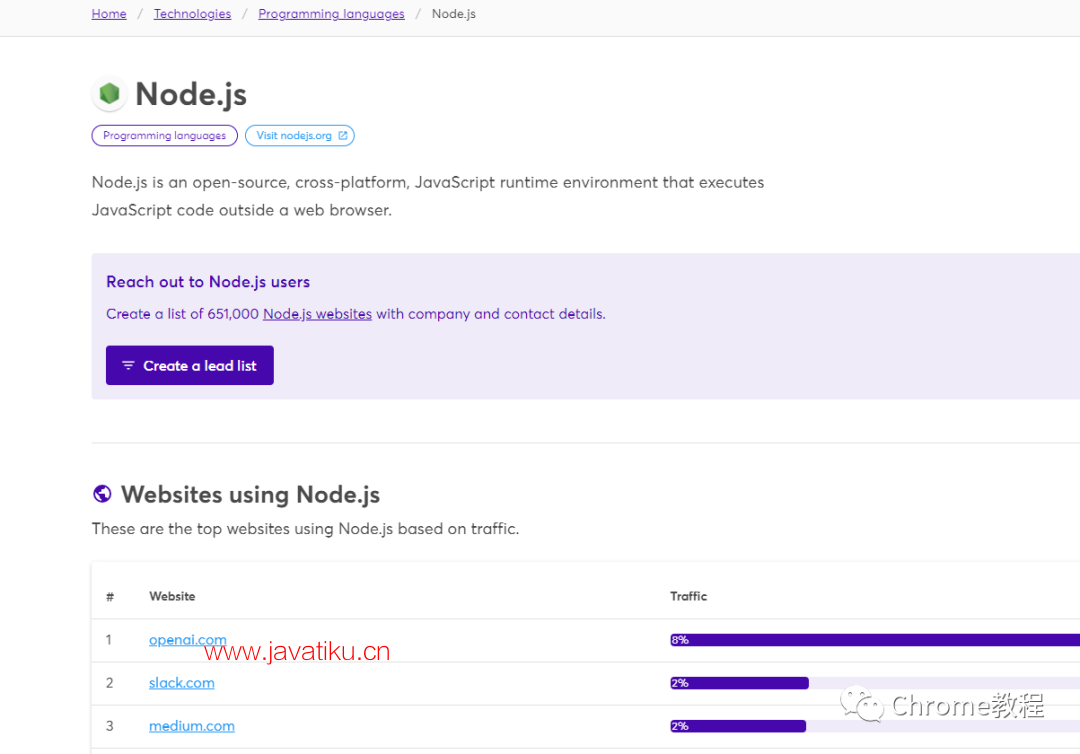
Task: Select the Programming languages category tag
Action: point(165,136)
